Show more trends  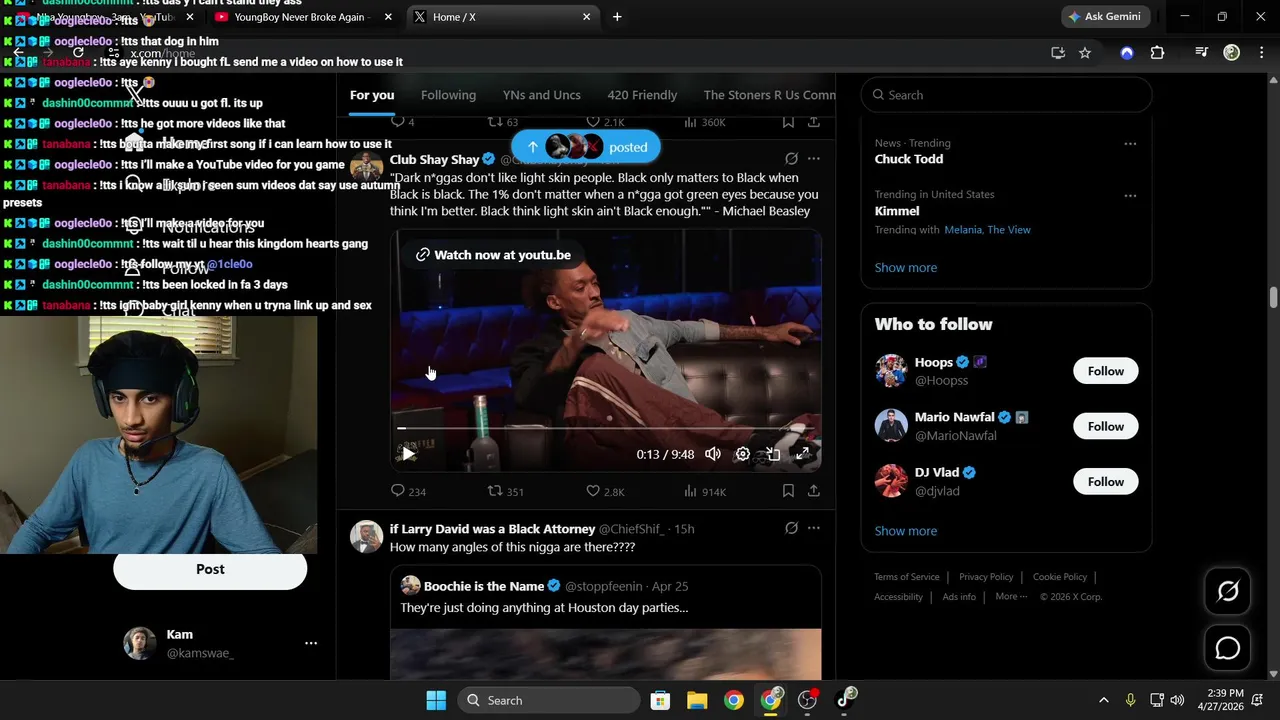click(x=906, y=267)
